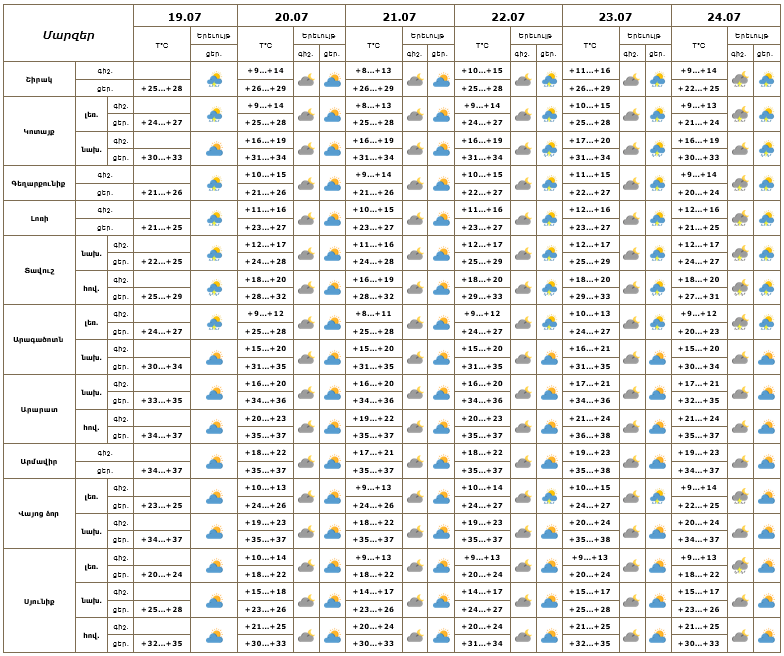This screenshot has height=656, width=784.
Task: Click Շիրակ 19.07 temperature +25...+28
Action: (162, 88)
